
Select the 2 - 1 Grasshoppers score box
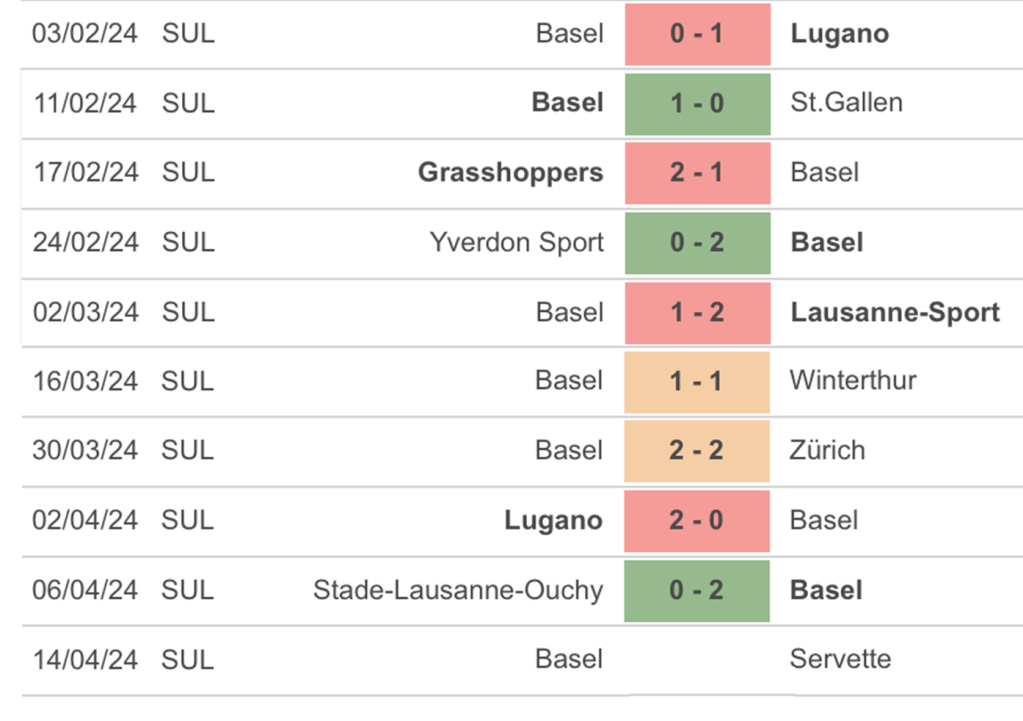(697, 173)
